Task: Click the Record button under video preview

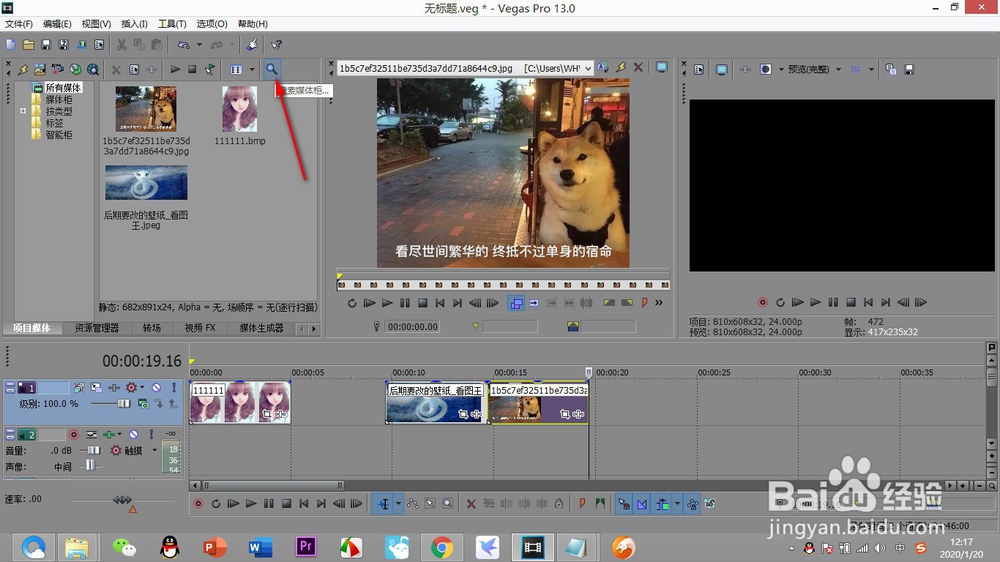Action: tap(762, 302)
